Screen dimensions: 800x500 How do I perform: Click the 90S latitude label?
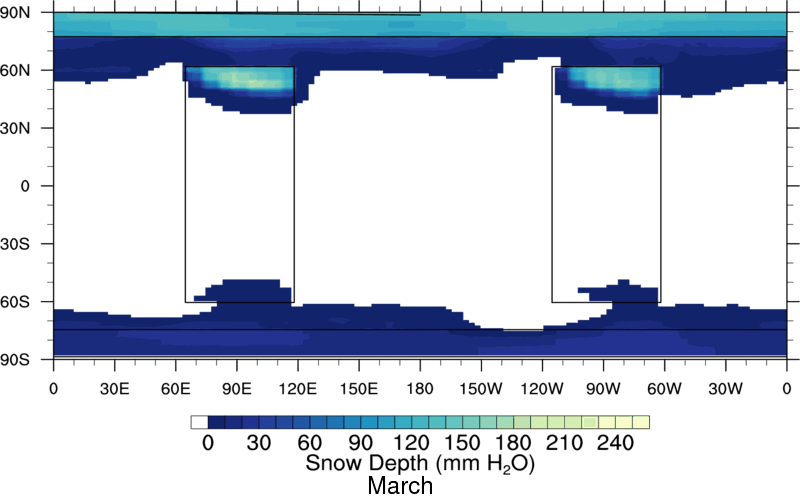(x=15, y=359)
